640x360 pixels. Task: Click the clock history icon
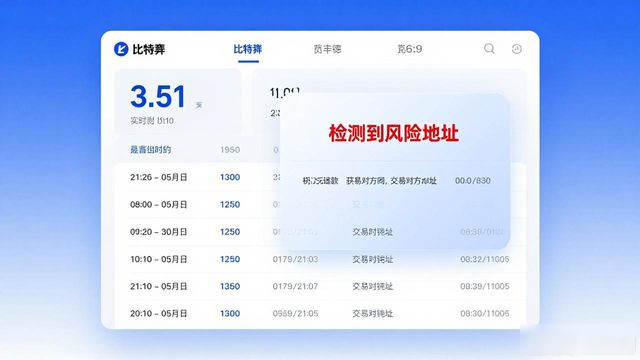[517, 49]
